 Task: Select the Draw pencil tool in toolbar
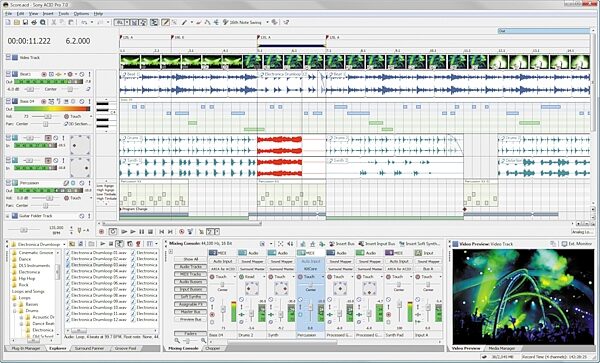click(165, 23)
